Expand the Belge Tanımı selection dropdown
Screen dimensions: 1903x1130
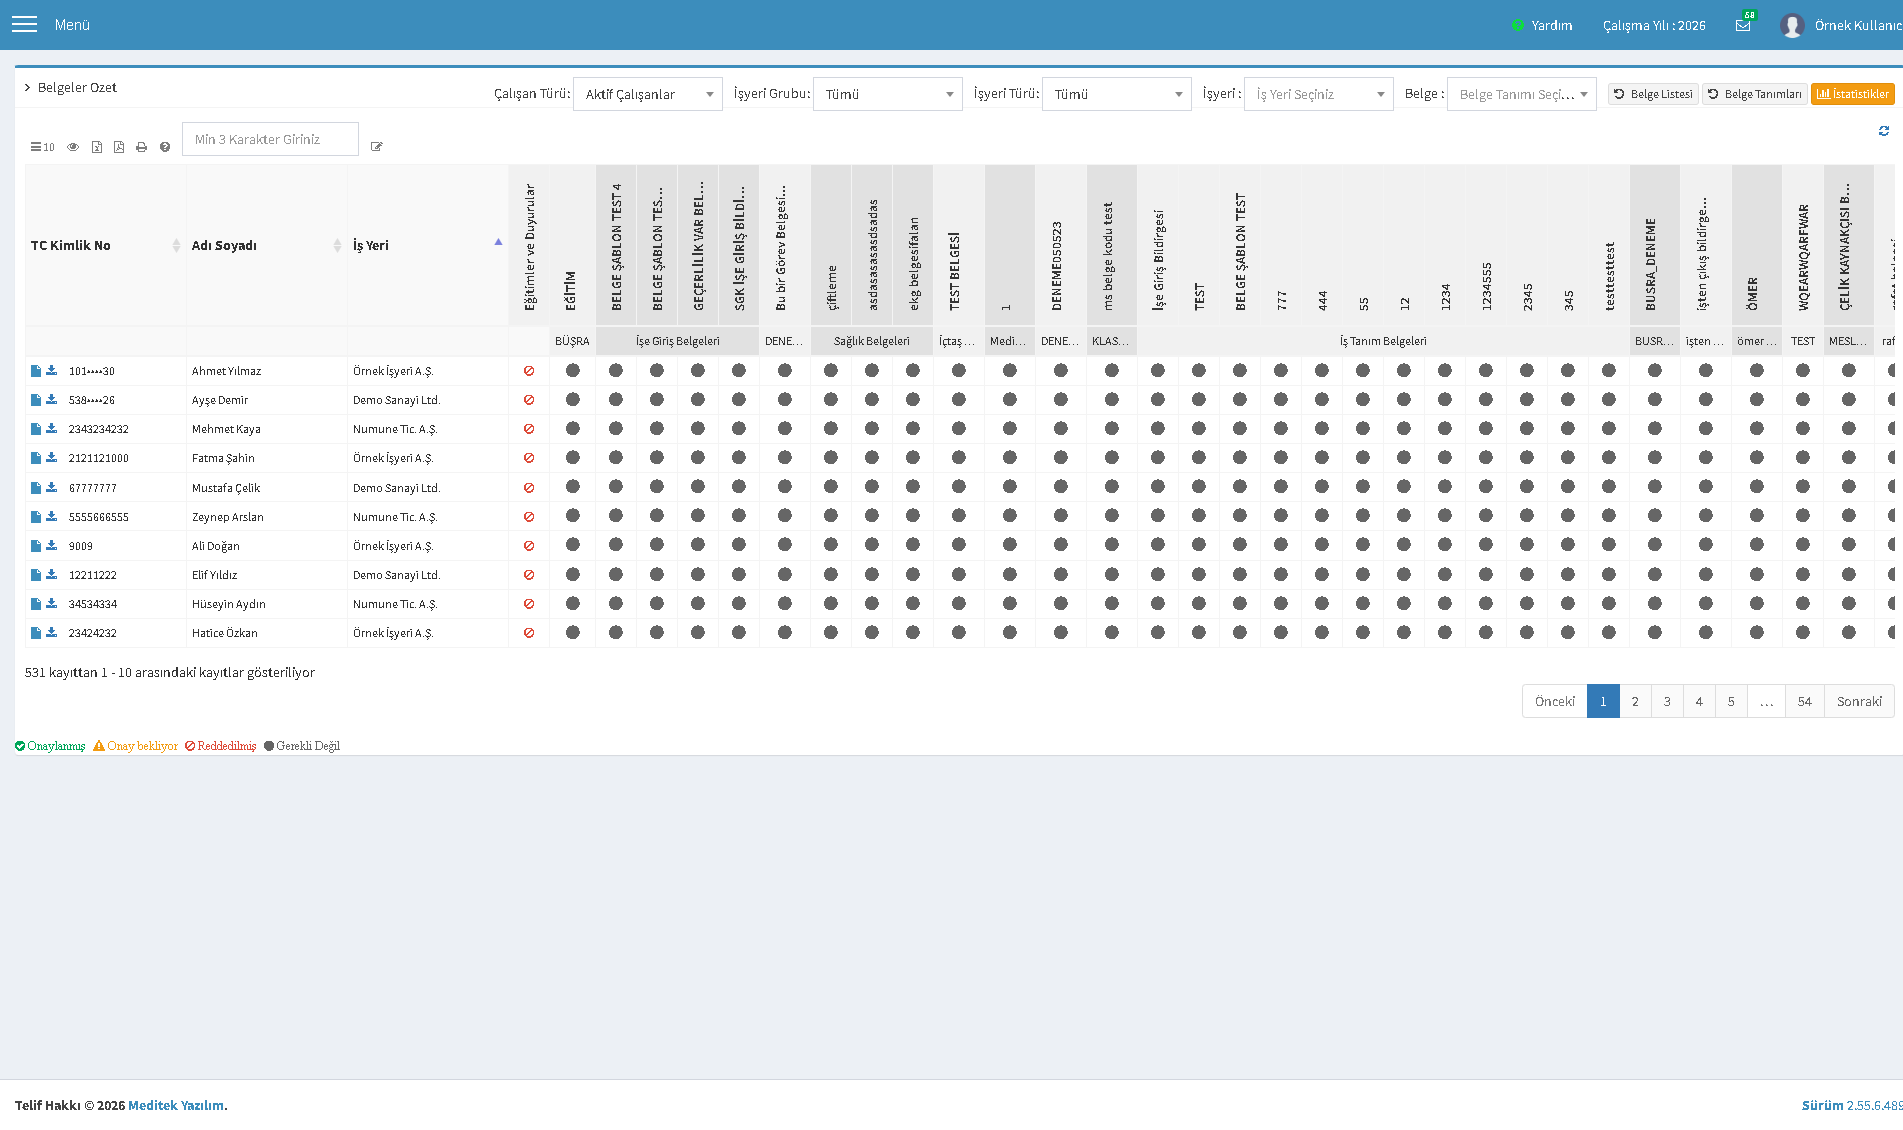(1522, 94)
